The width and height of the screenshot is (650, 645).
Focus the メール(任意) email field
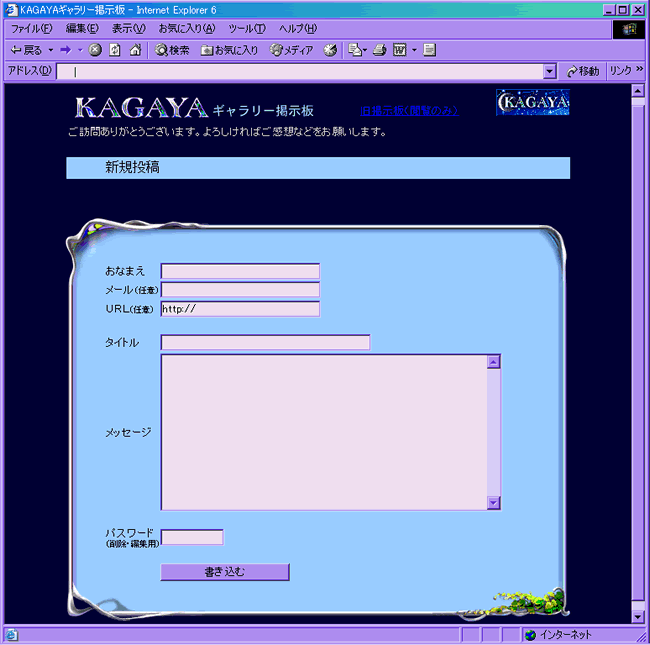240,289
